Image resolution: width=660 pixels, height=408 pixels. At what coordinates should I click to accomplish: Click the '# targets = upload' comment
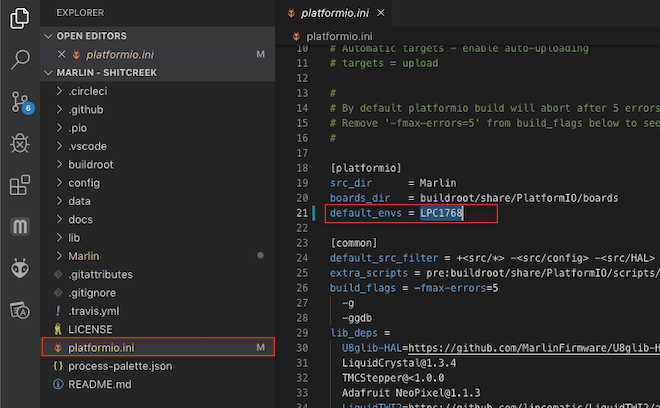click(384, 63)
